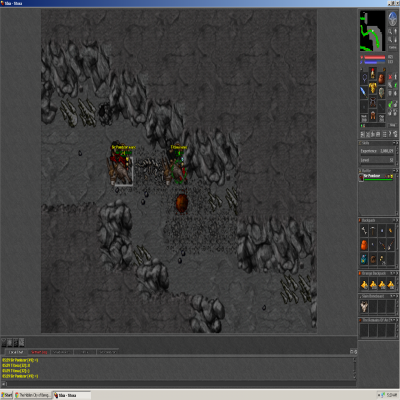Select the creature item in the slain corpse container
This screenshot has height=400, width=400.
(364, 306)
